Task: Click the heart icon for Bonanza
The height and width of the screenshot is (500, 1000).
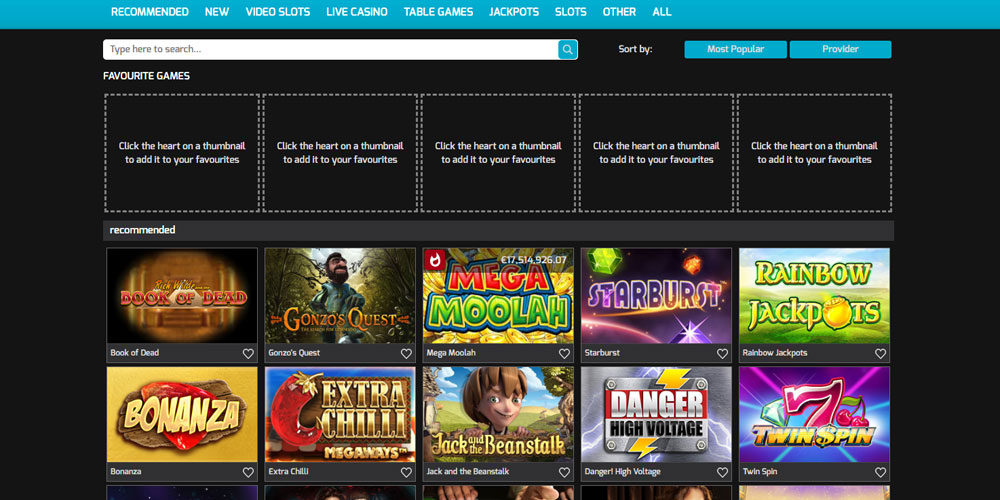Action: point(248,472)
